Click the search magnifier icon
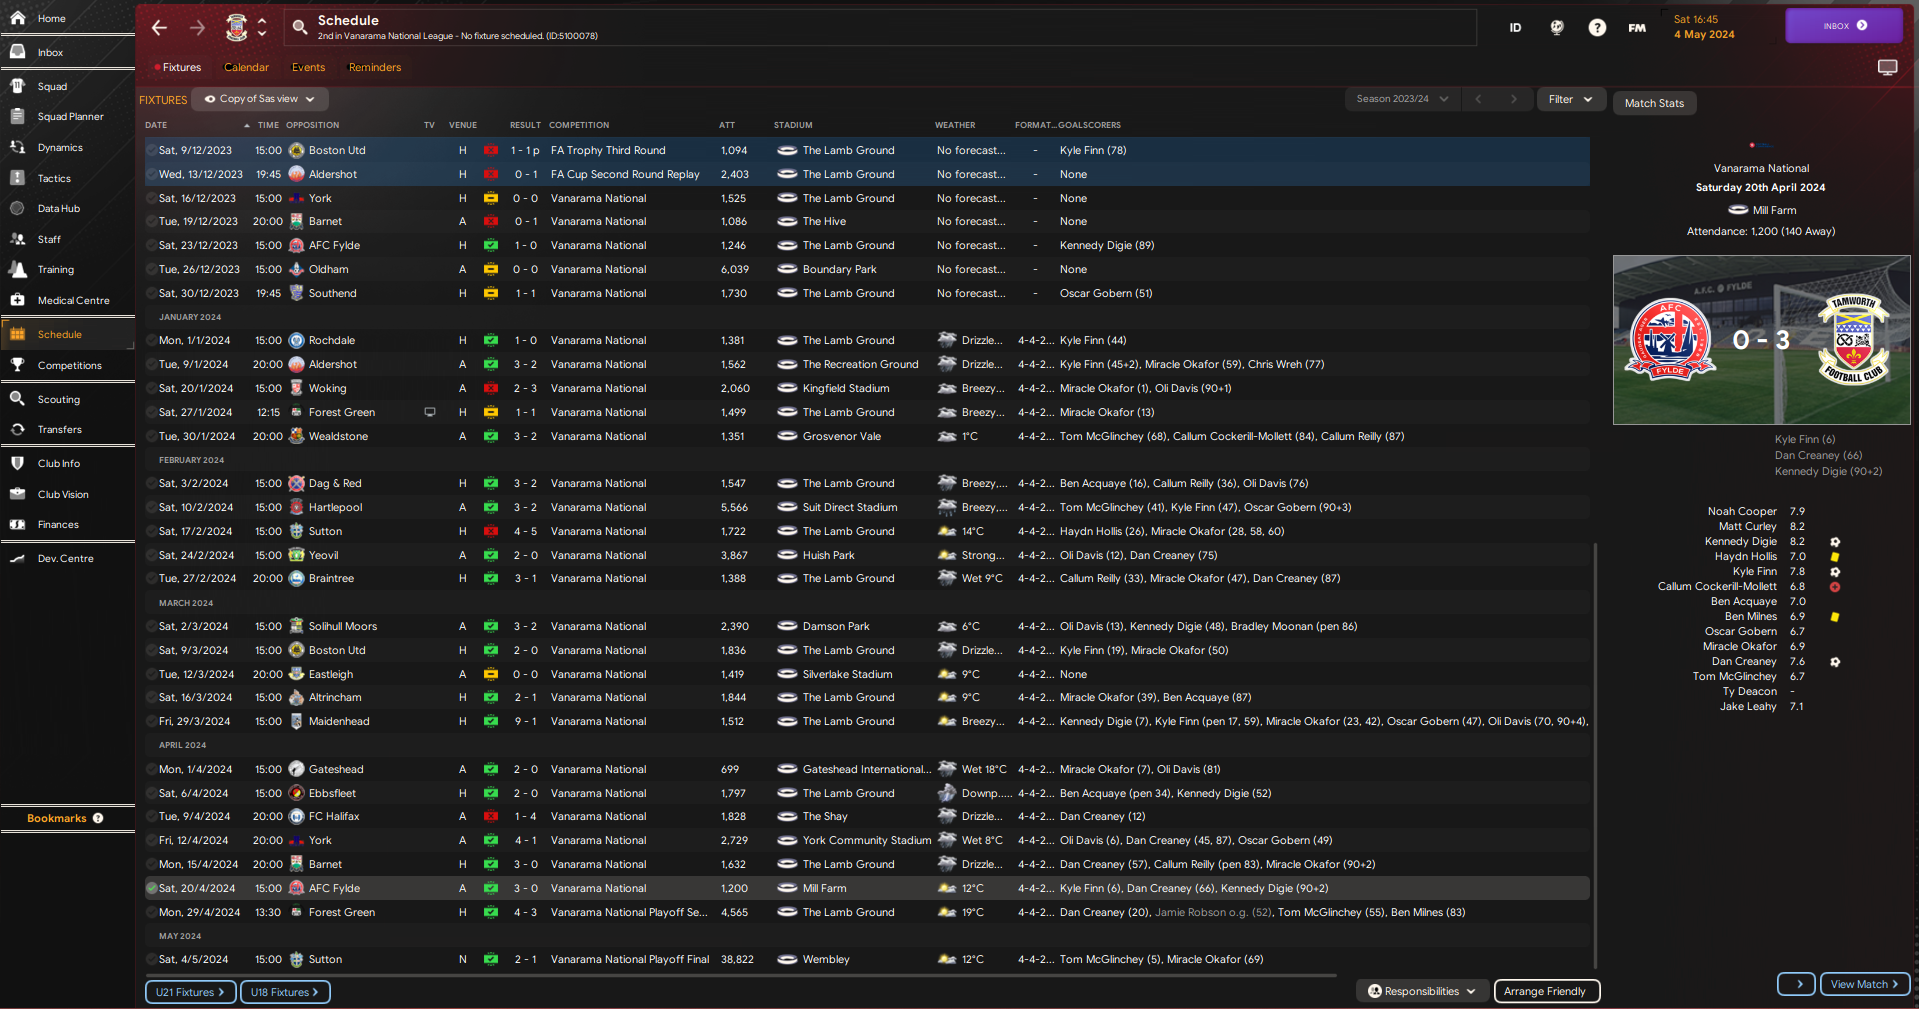The image size is (1919, 1009). pyautogui.click(x=299, y=28)
